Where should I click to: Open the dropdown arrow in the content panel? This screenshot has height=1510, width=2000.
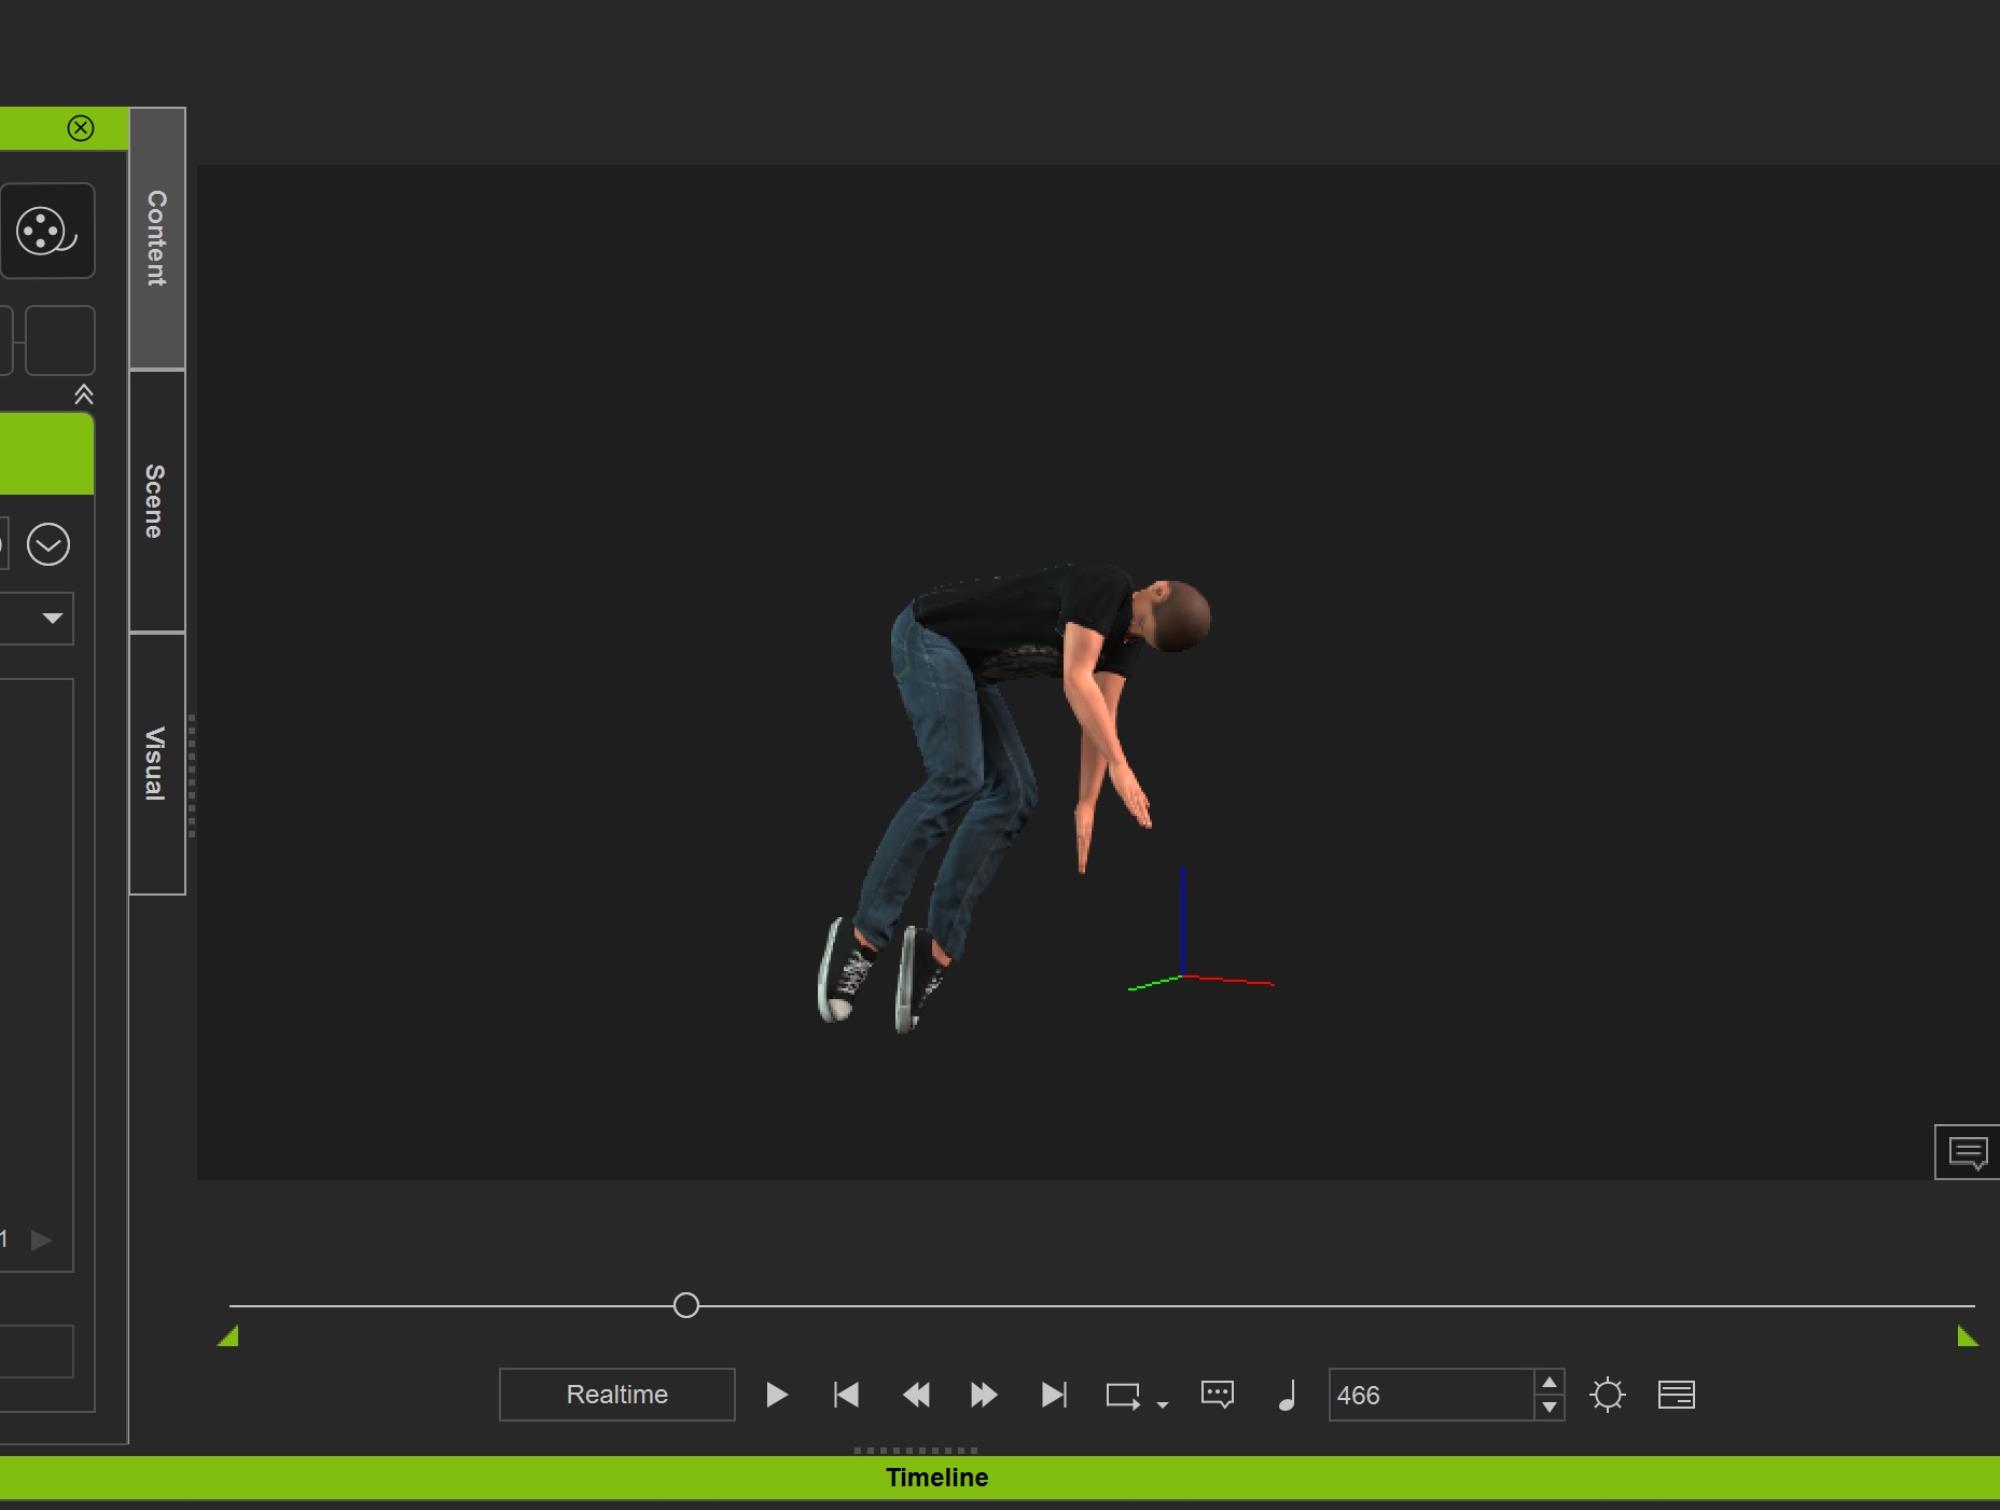52,618
